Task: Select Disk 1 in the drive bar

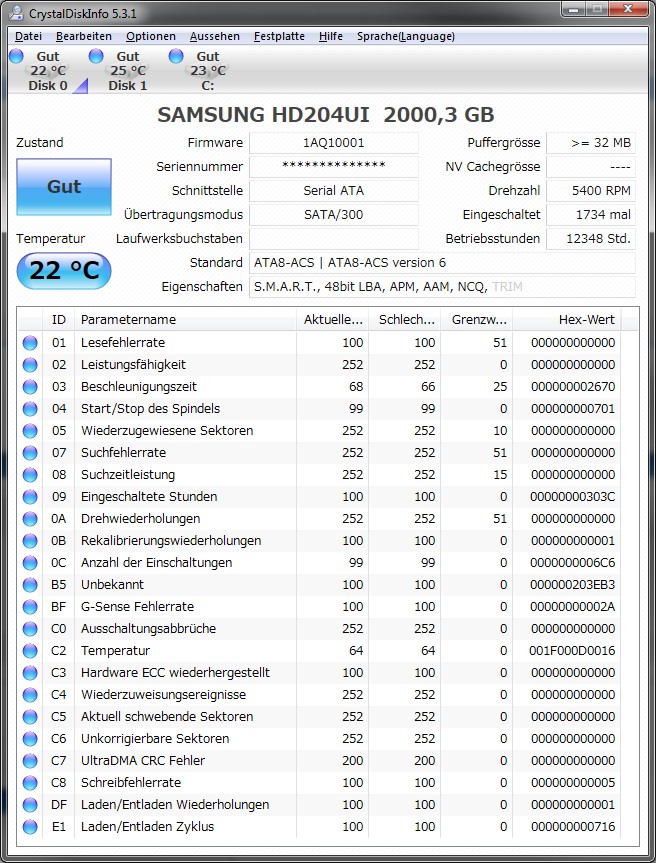Action: click(128, 71)
